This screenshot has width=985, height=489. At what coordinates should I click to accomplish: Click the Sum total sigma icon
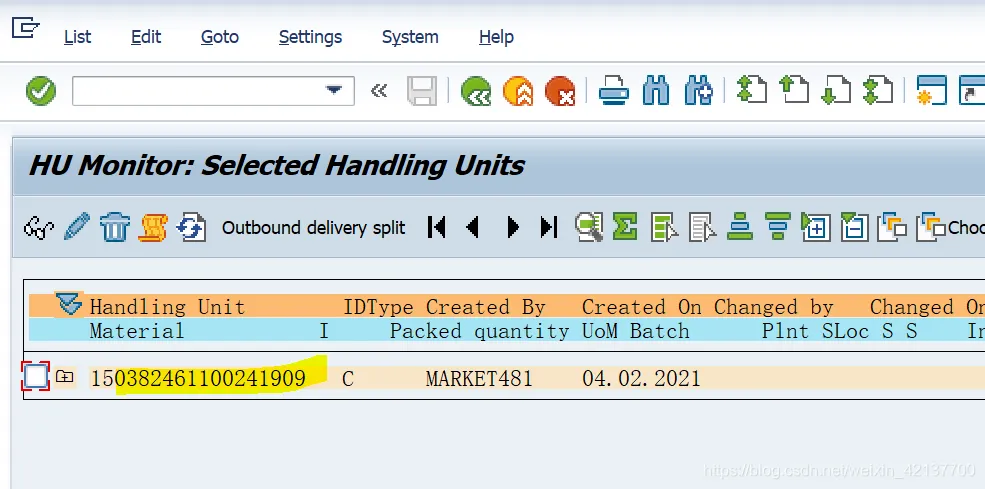pos(625,227)
